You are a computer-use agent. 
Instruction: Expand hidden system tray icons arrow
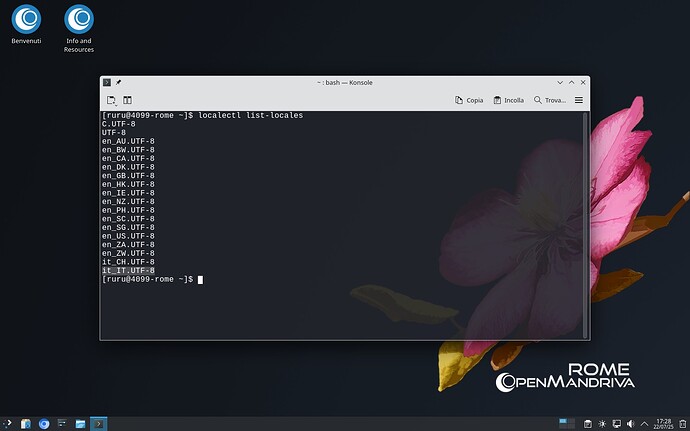click(644, 423)
